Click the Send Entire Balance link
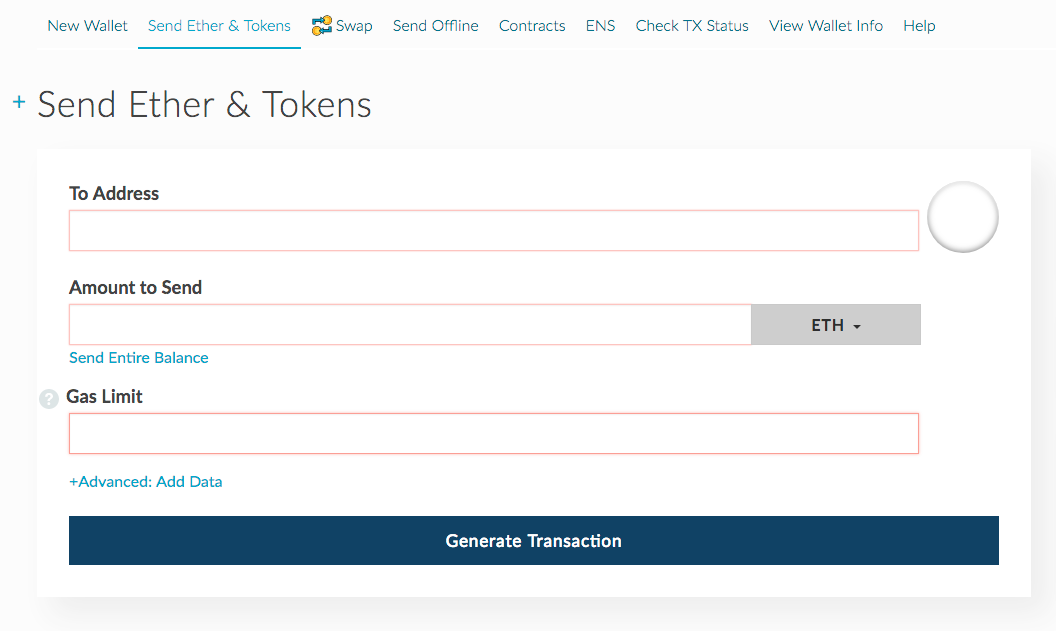Image resolution: width=1056 pixels, height=631 pixels. (x=139, y=358)
